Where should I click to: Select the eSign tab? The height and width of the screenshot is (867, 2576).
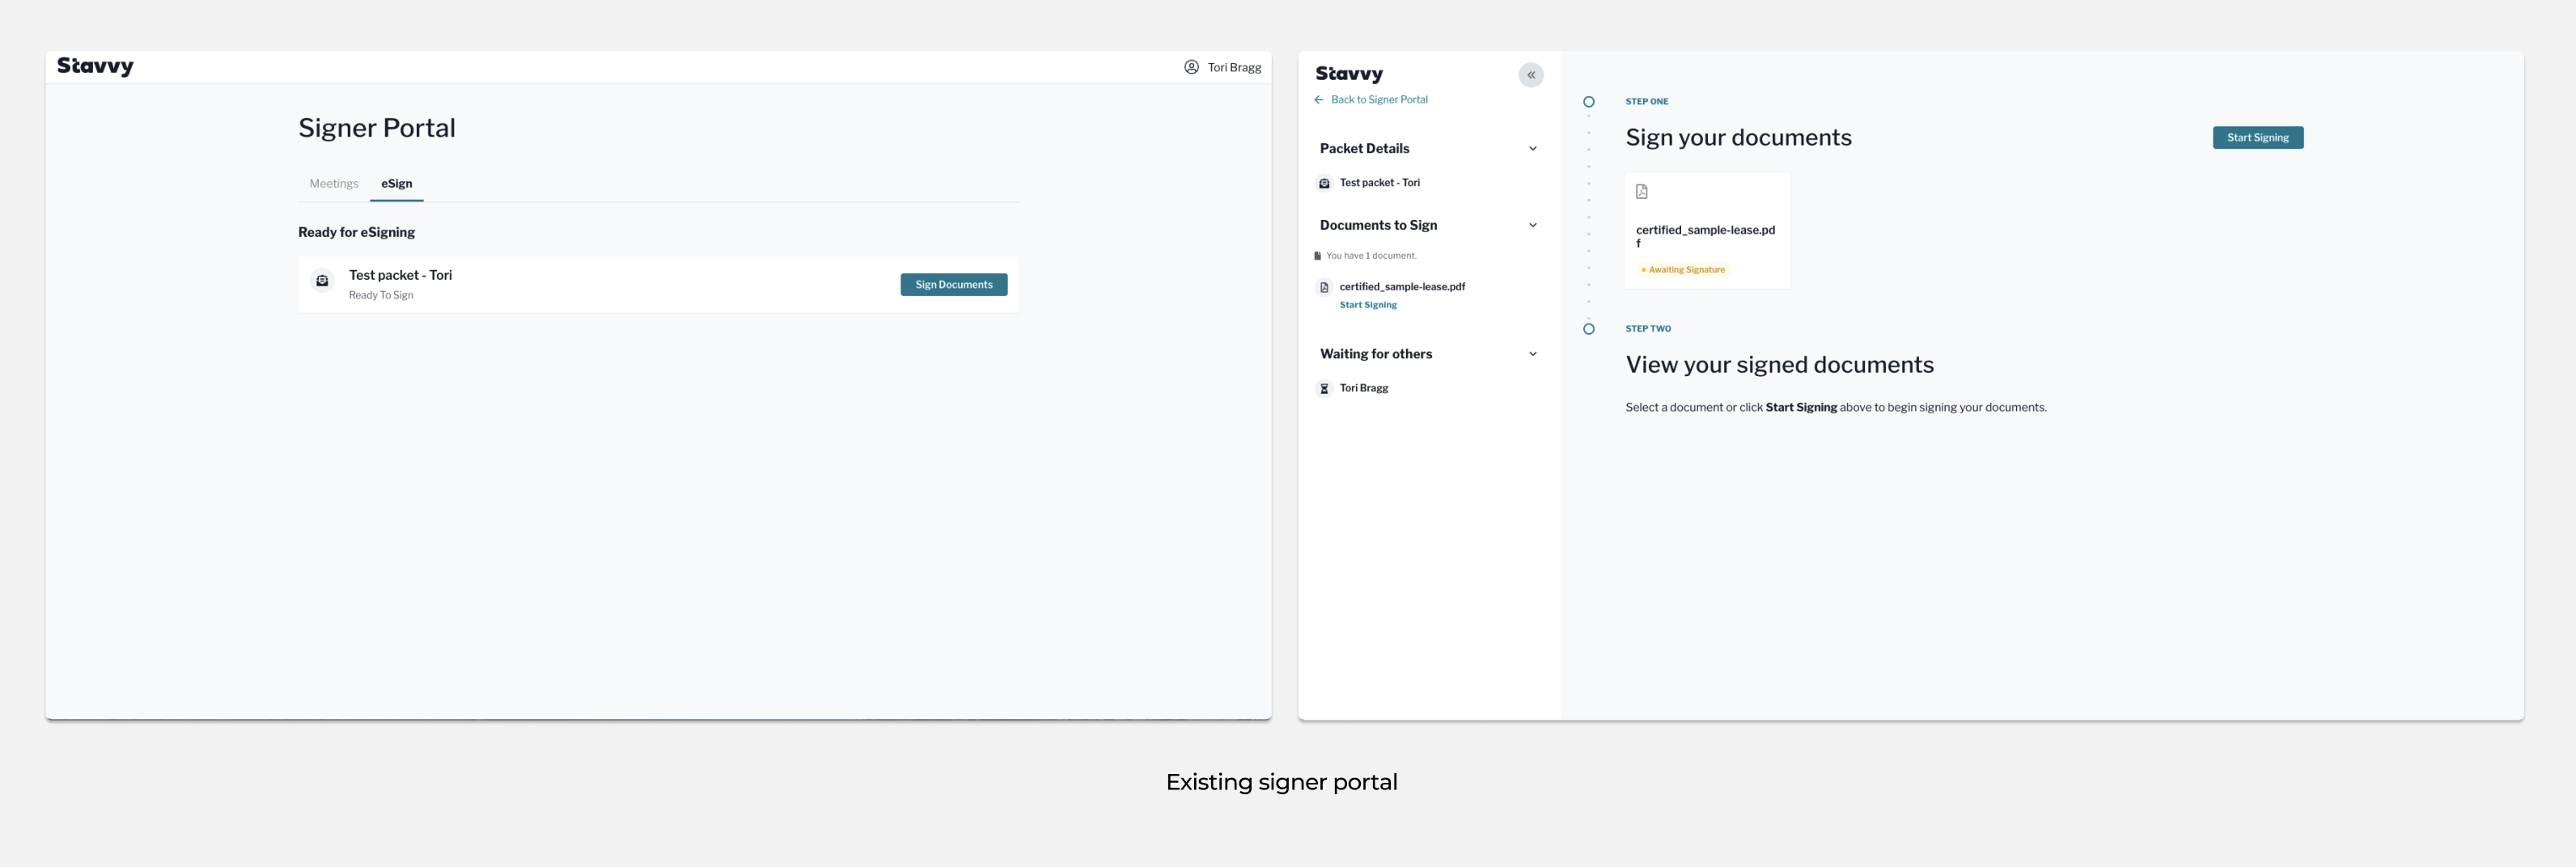[396, 183]
